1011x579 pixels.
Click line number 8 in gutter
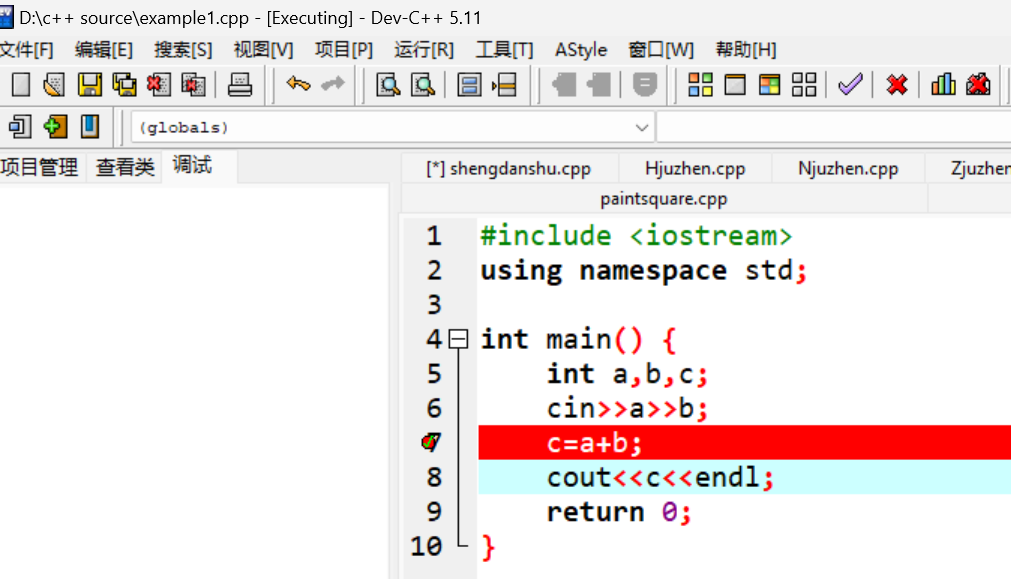434,477
